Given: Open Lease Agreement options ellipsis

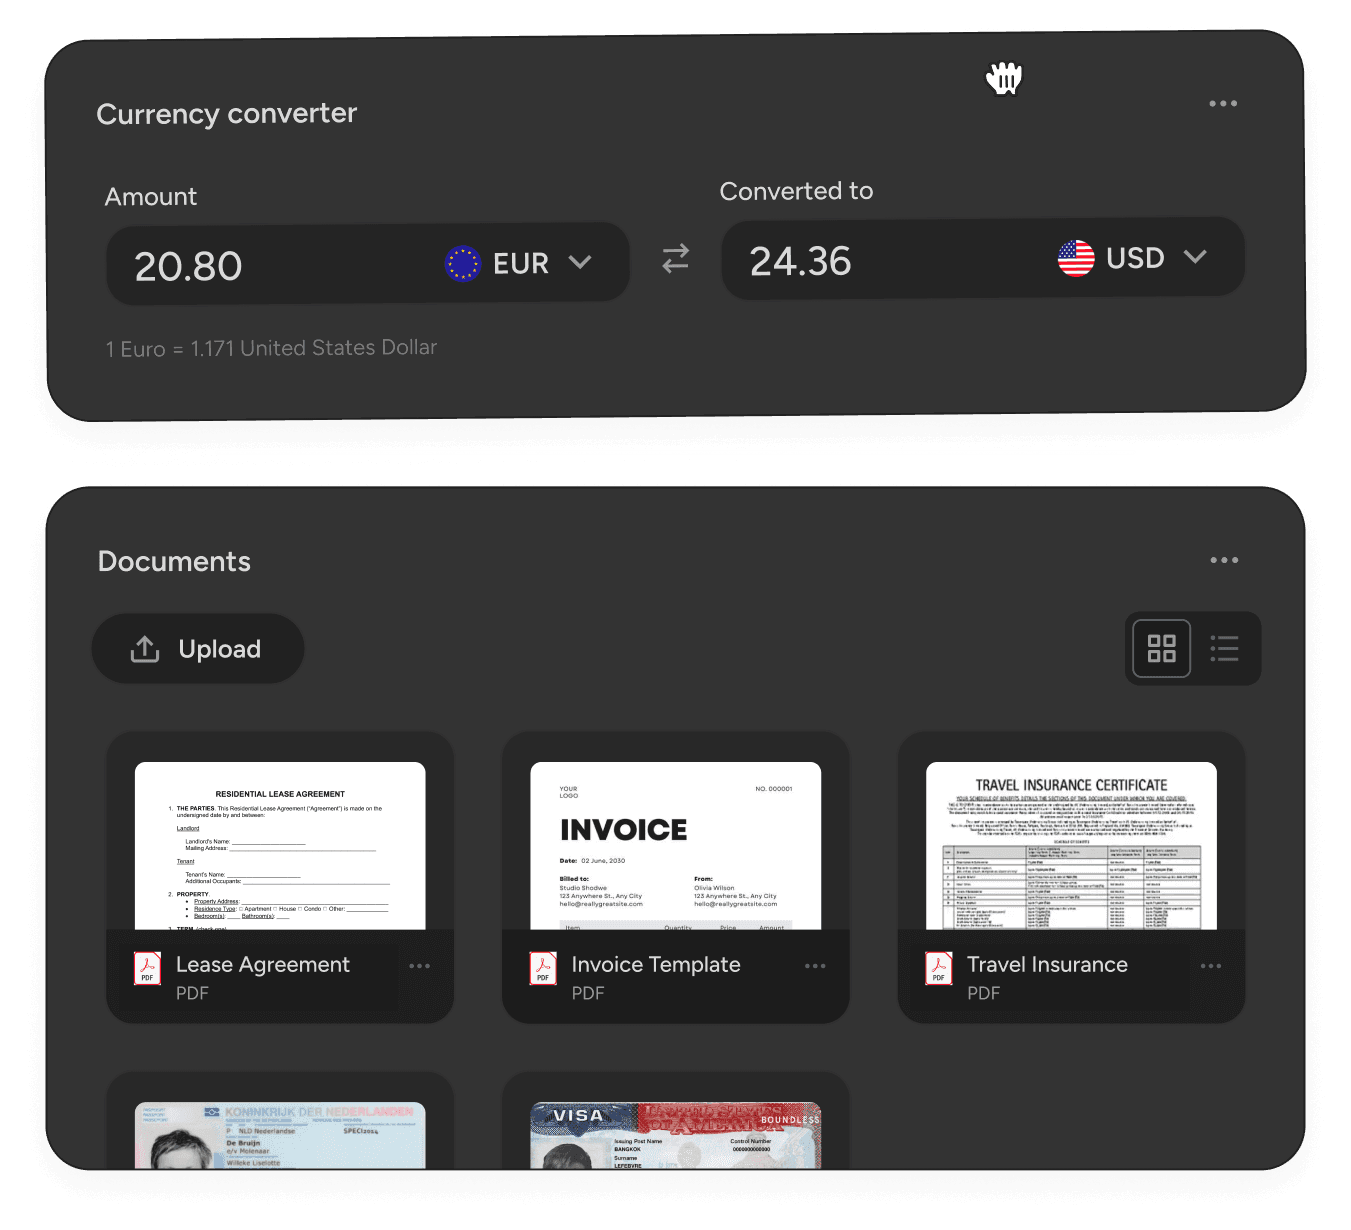Looking at the screenshot, I should click(x=419, y=966).
